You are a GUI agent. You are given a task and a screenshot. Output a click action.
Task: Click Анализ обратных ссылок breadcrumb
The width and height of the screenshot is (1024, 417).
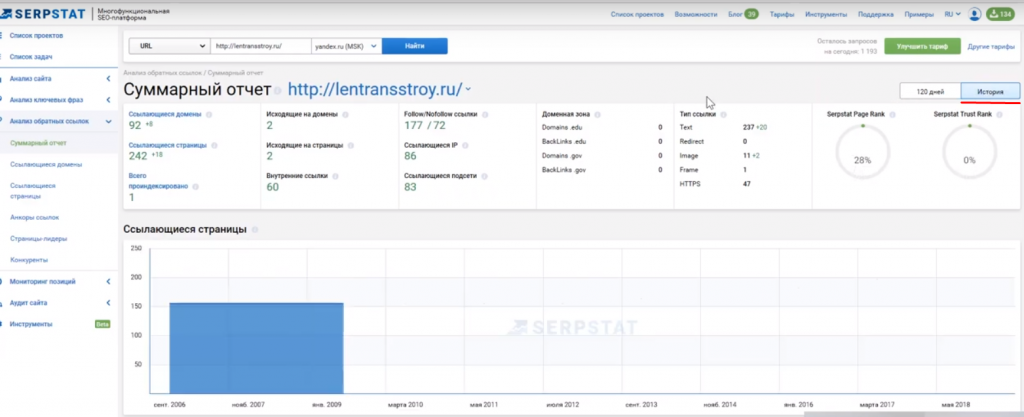(162, 72)
